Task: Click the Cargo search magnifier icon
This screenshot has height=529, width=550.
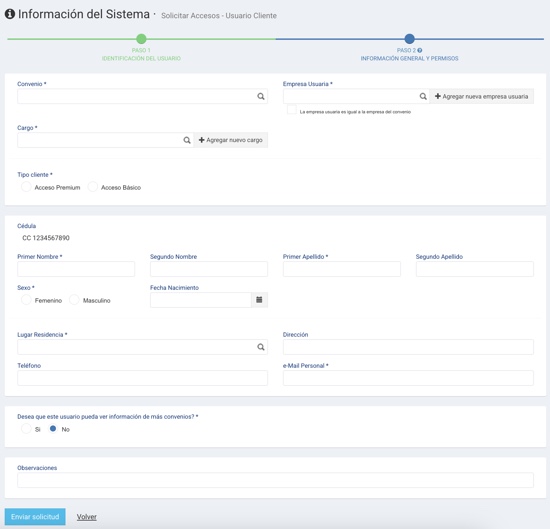Action: click(187, 140)
